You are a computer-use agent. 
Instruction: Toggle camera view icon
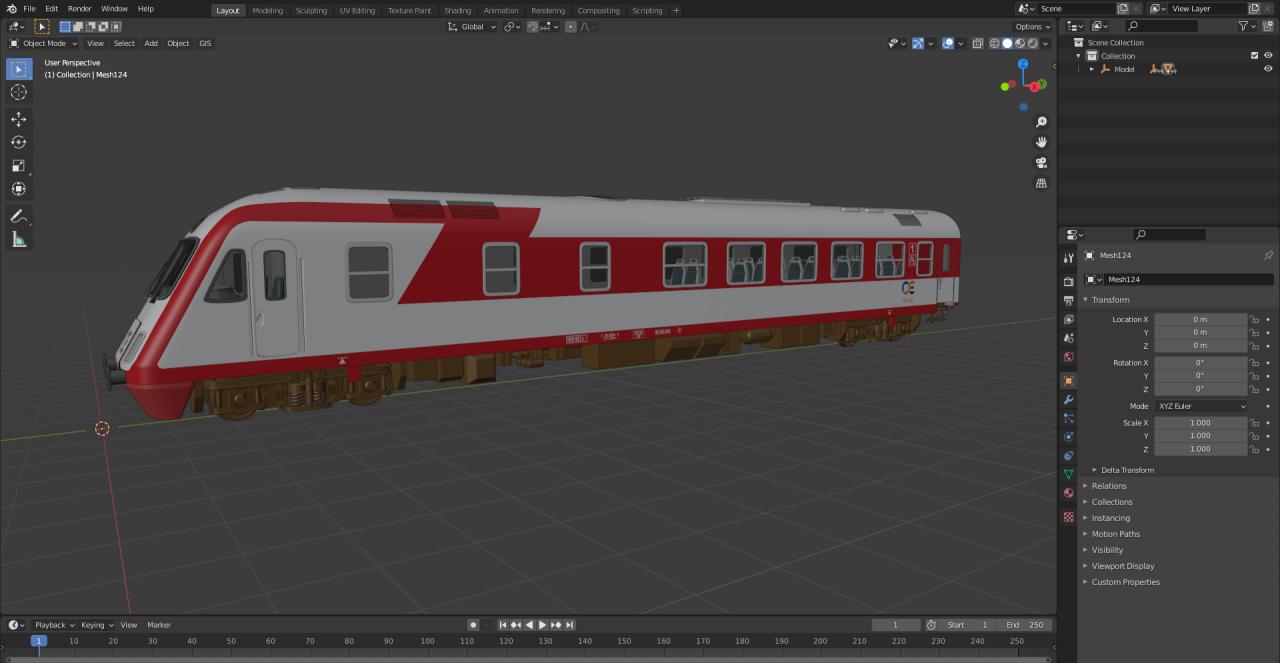click(1041, 163)
